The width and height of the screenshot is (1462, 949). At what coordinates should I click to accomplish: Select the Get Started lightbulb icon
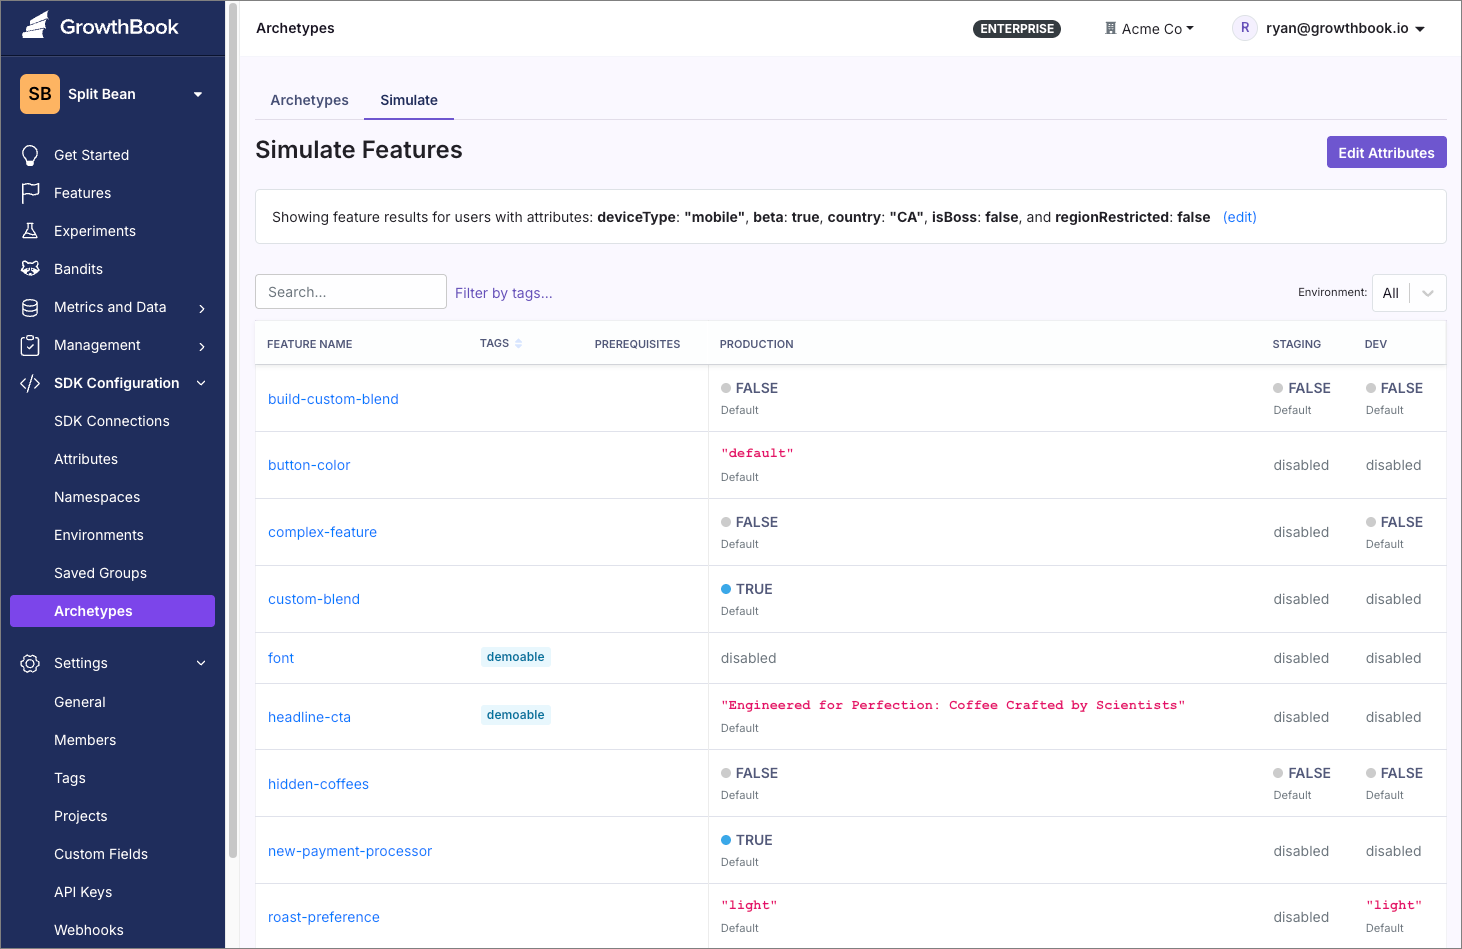(31, 154)
